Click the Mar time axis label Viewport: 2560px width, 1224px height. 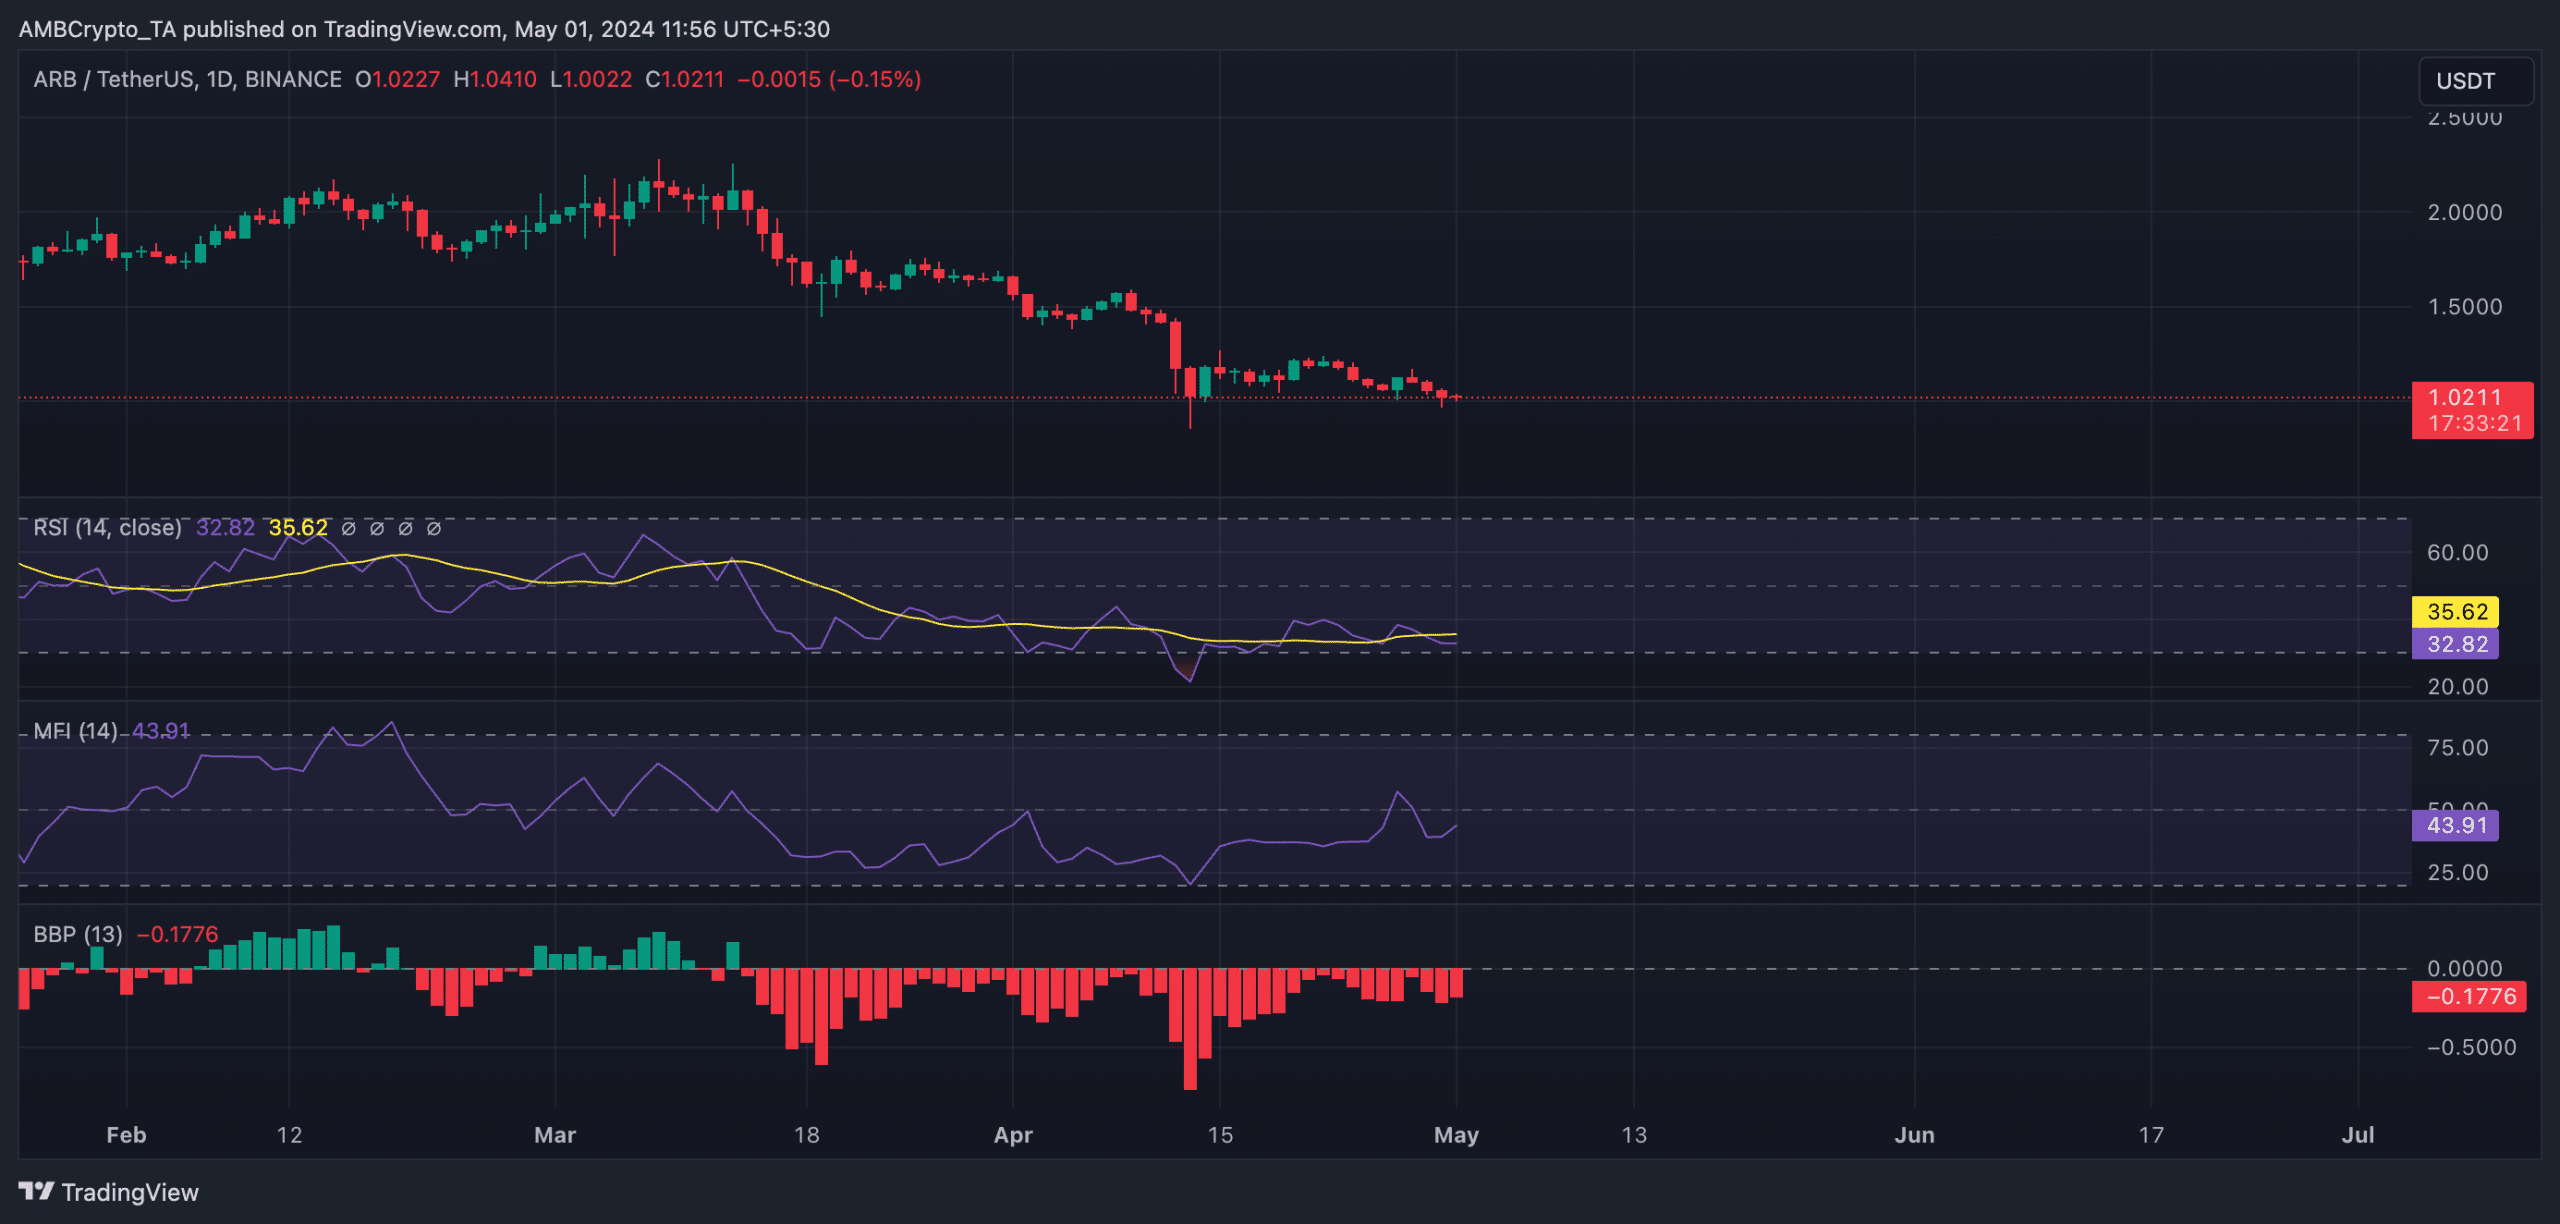coord(555,1135)
